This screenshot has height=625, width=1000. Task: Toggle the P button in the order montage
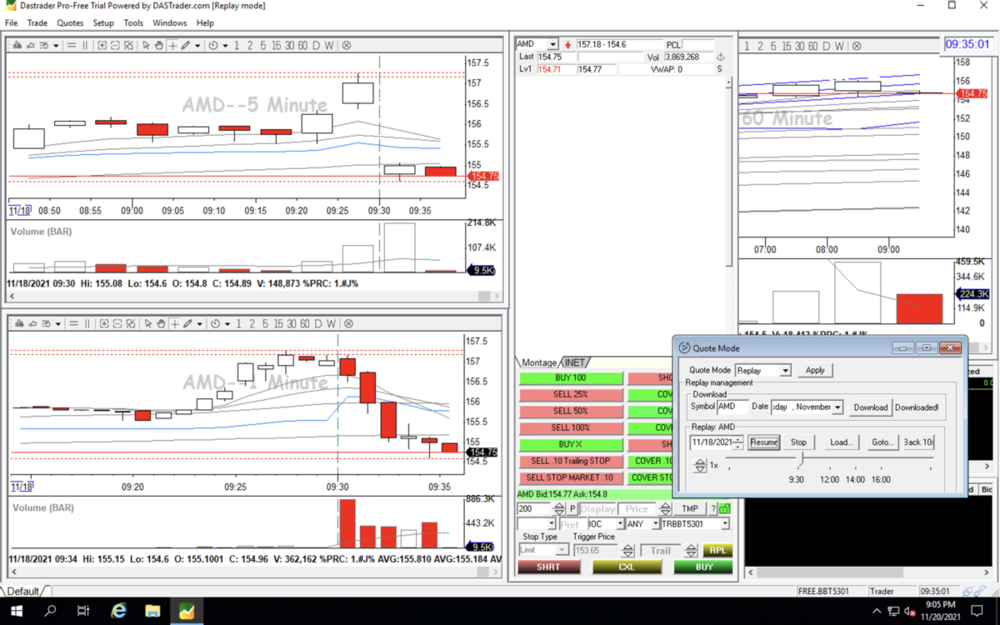click(572, 509)
